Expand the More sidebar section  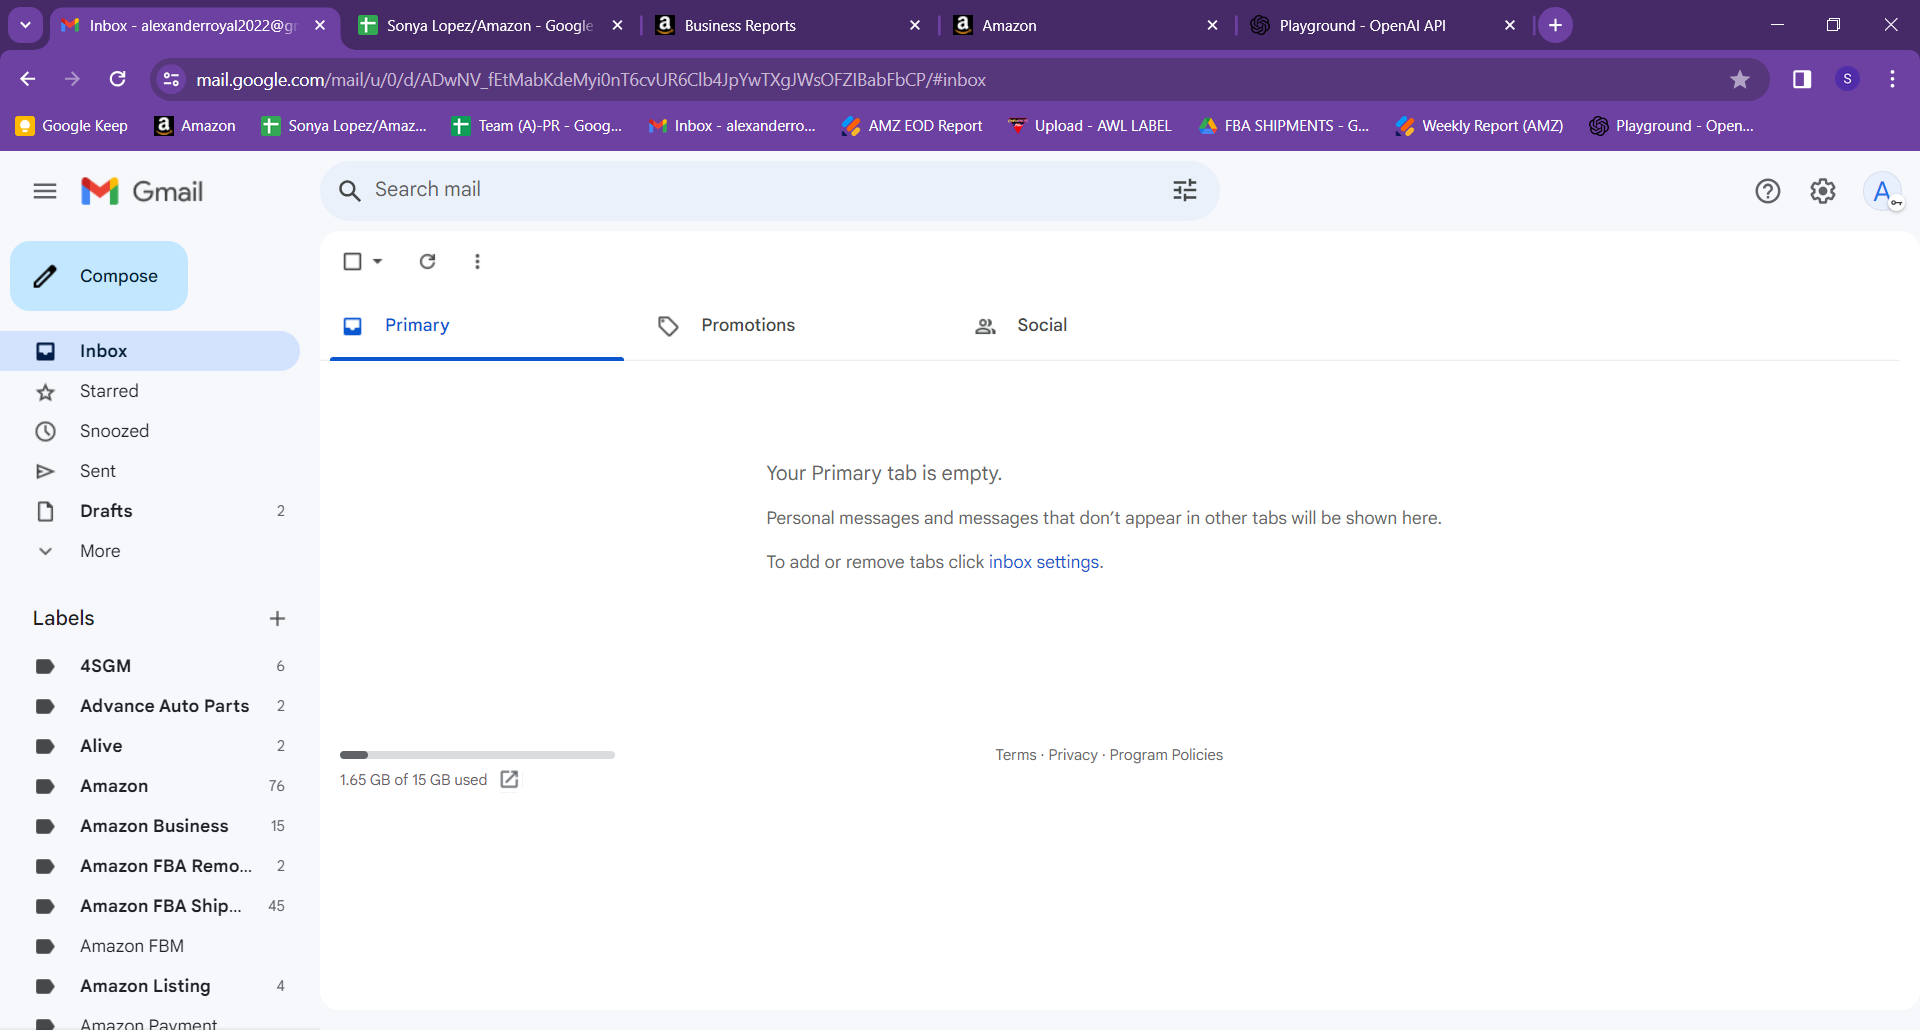point(100,551)
